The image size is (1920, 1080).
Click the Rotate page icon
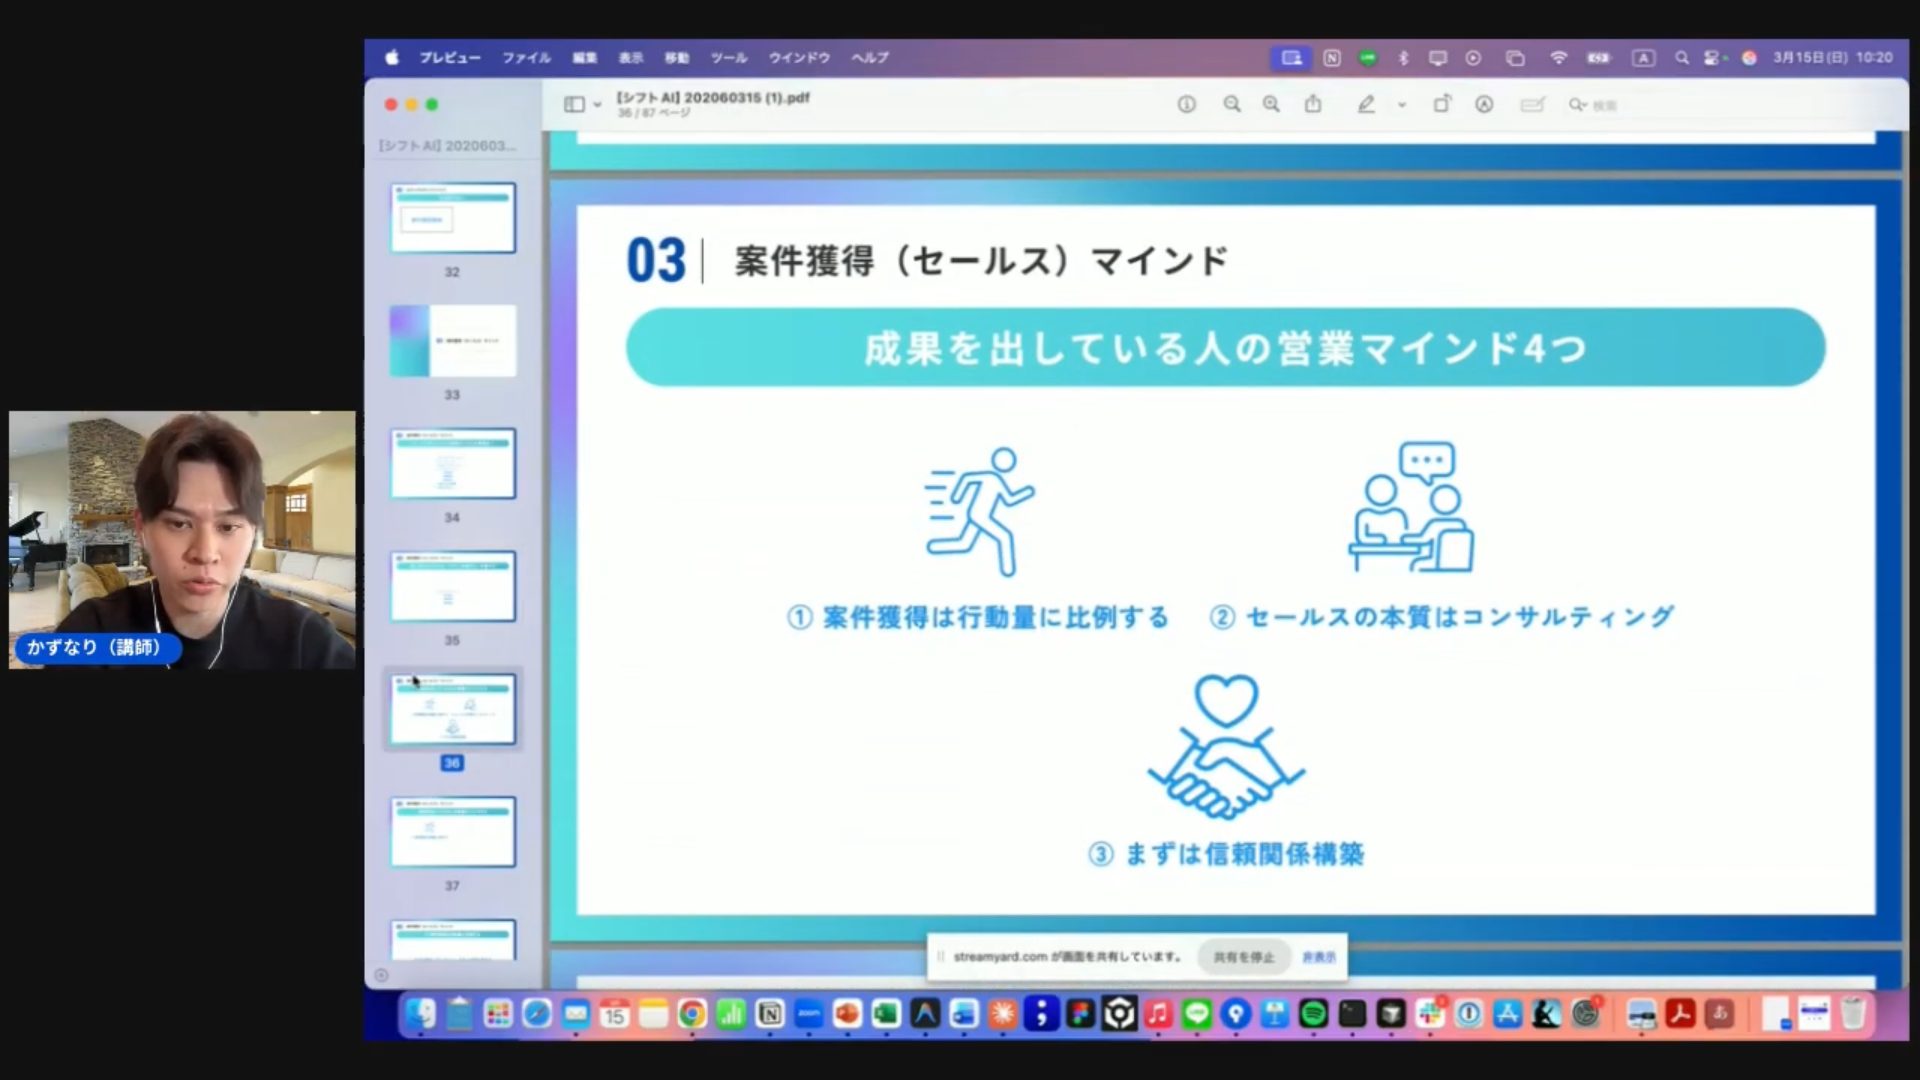(x=1442, y=104)
